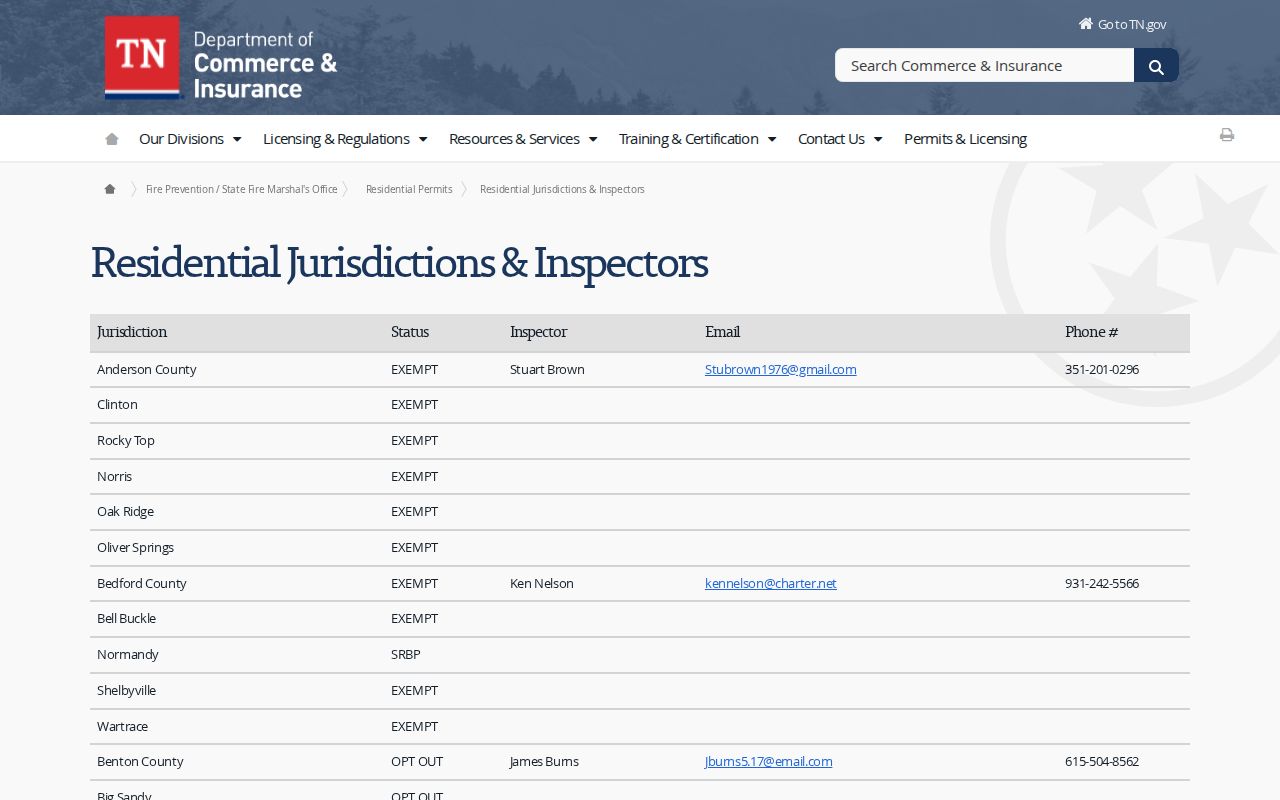Open the Contact Us menu
This screenshot has width=1280, height=800.
pyautogui.click(x=831, y=139)
